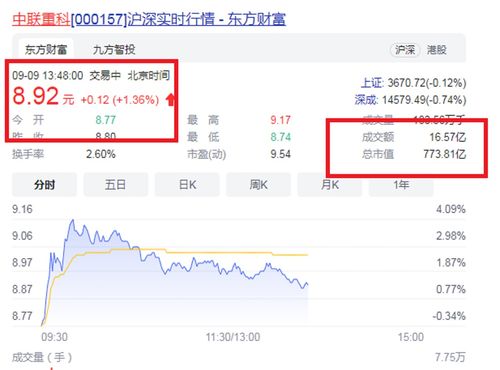500x370 pixels.
Task: Click the 11:30/13:00 time axis label
Action: 233,337
